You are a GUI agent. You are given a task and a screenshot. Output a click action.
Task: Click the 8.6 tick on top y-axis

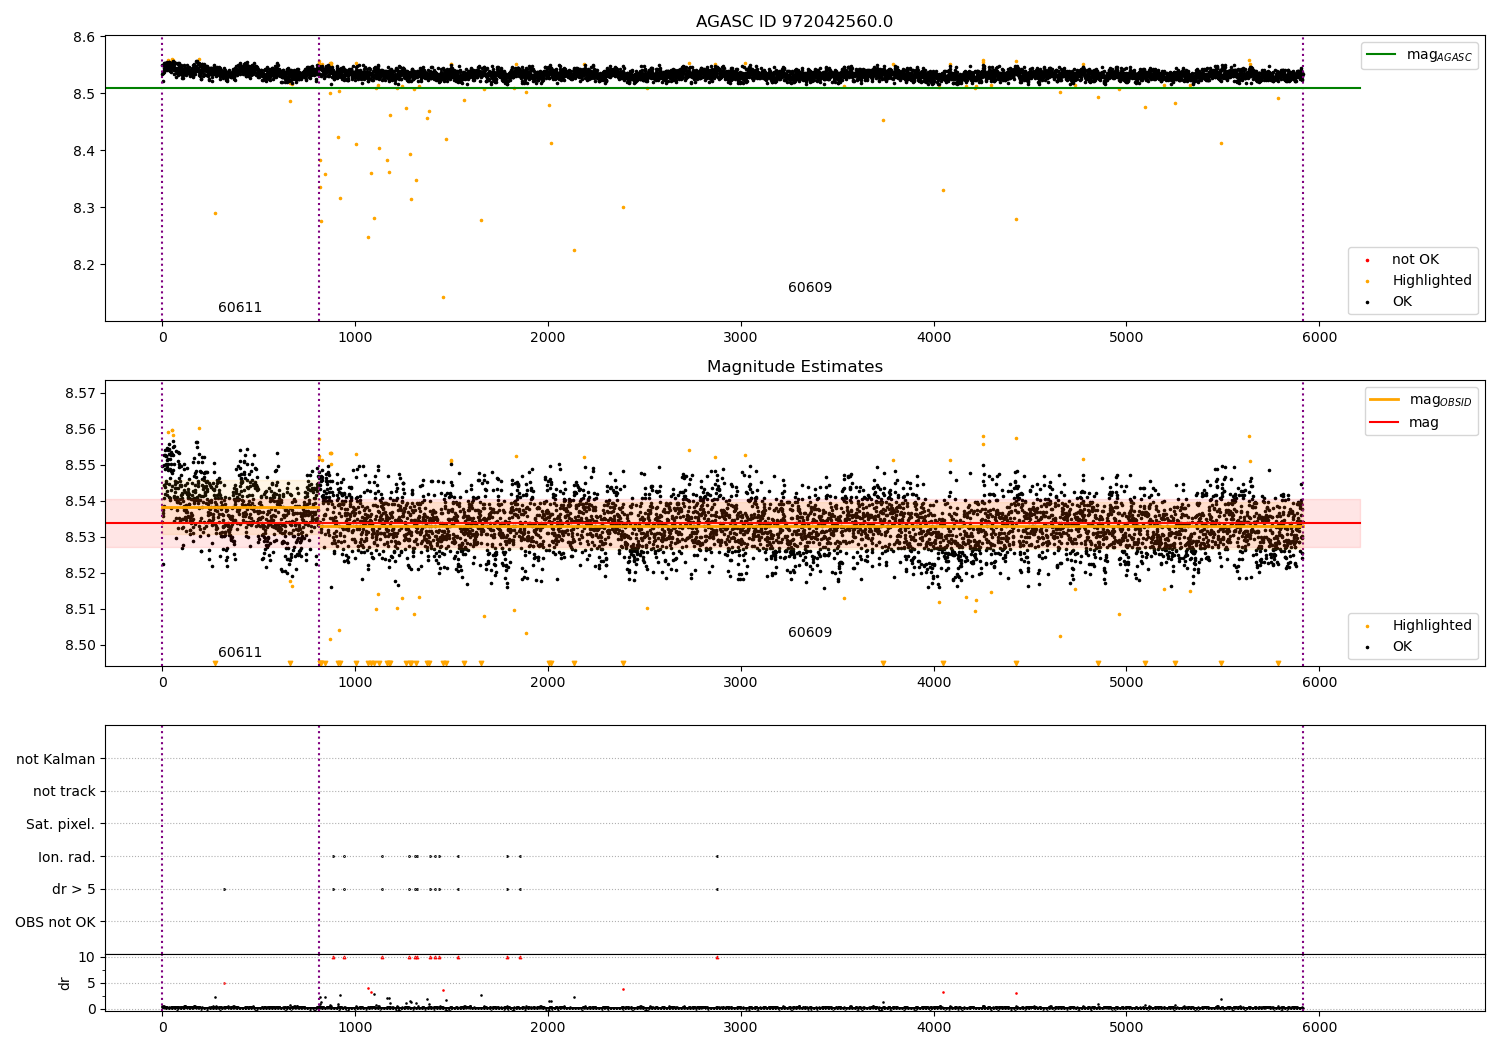coord(84,38)
